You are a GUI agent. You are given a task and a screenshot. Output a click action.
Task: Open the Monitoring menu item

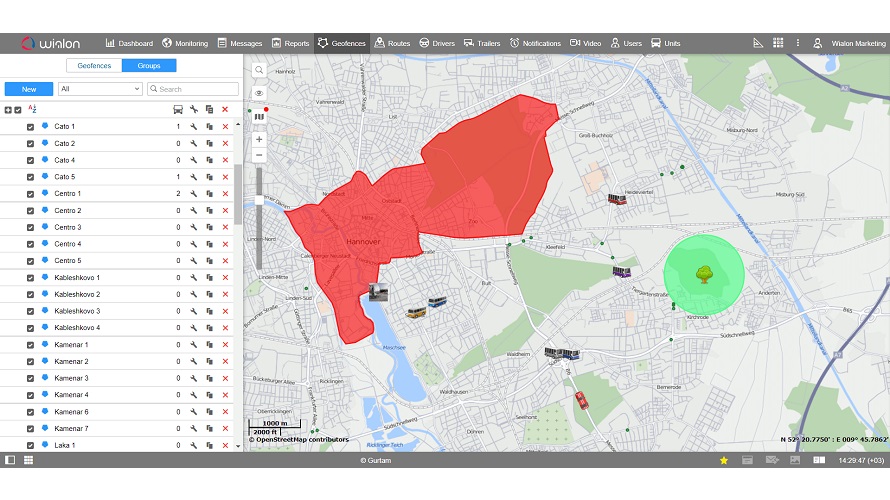pos(185,43)
